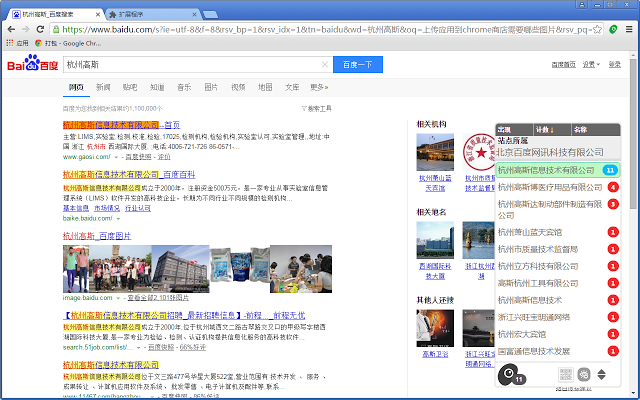The width and height of the screenshot is (640, 400).
Task: Select the 网页 search category
Action: (x=76, y=87)
